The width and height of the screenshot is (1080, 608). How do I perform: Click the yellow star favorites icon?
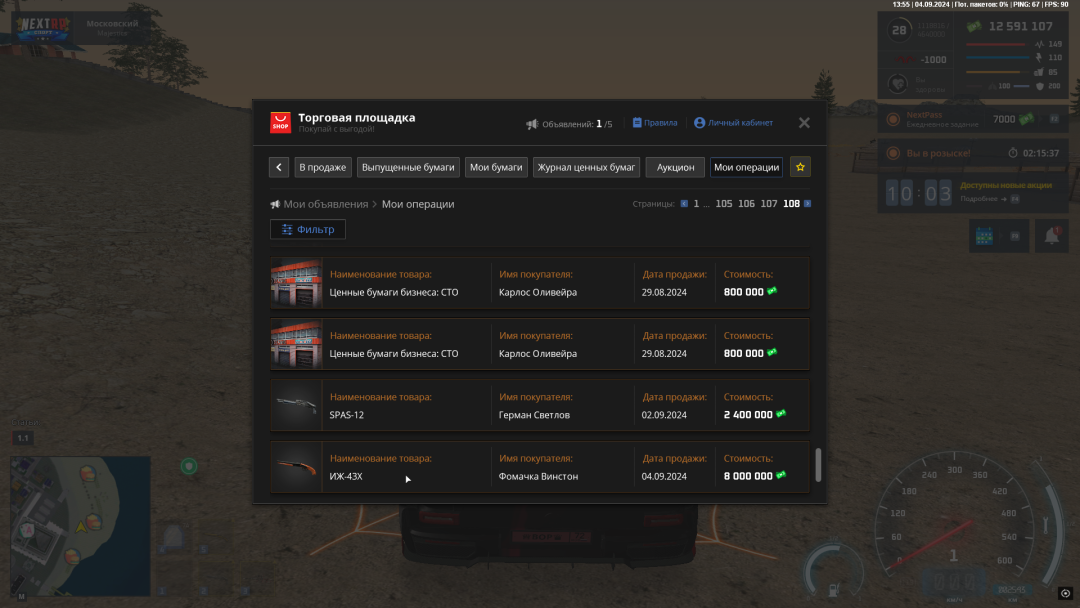point(800,167)
